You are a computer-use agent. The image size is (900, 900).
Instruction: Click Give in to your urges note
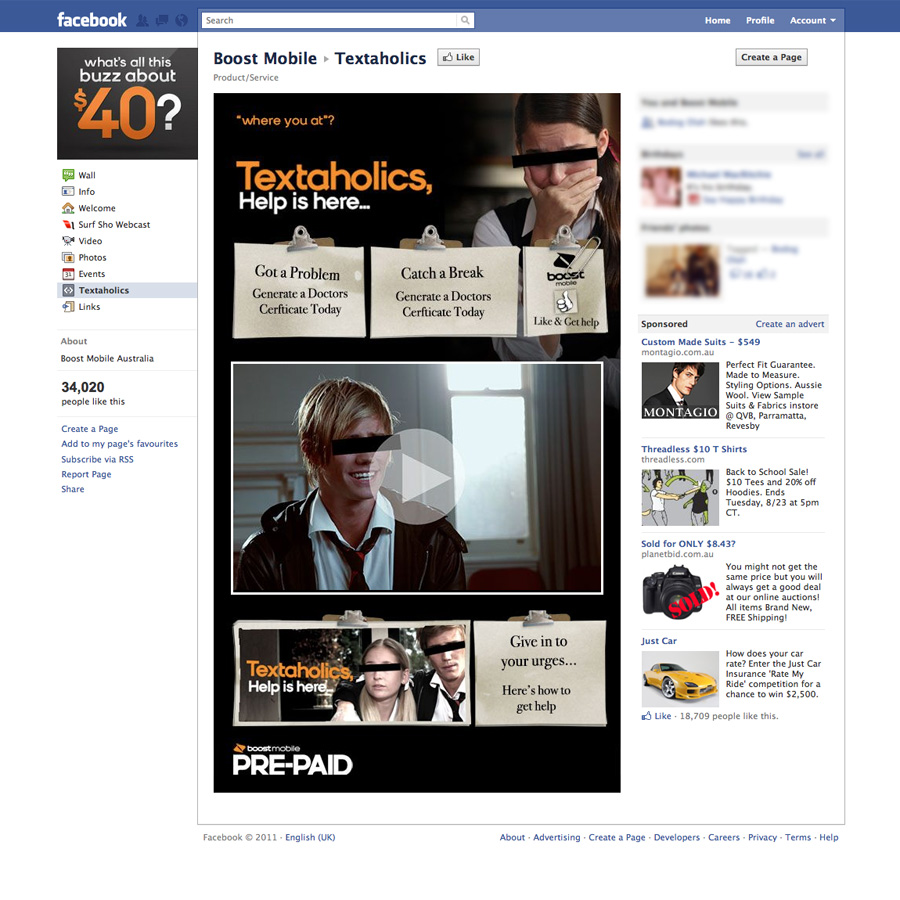click(540, 673)
